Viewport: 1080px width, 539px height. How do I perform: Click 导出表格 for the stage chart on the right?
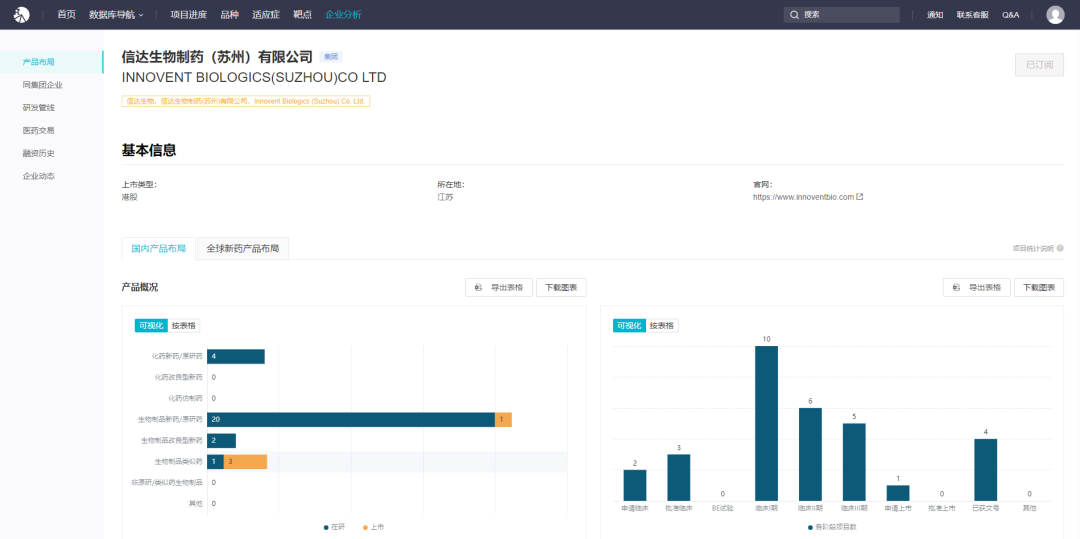977,288
